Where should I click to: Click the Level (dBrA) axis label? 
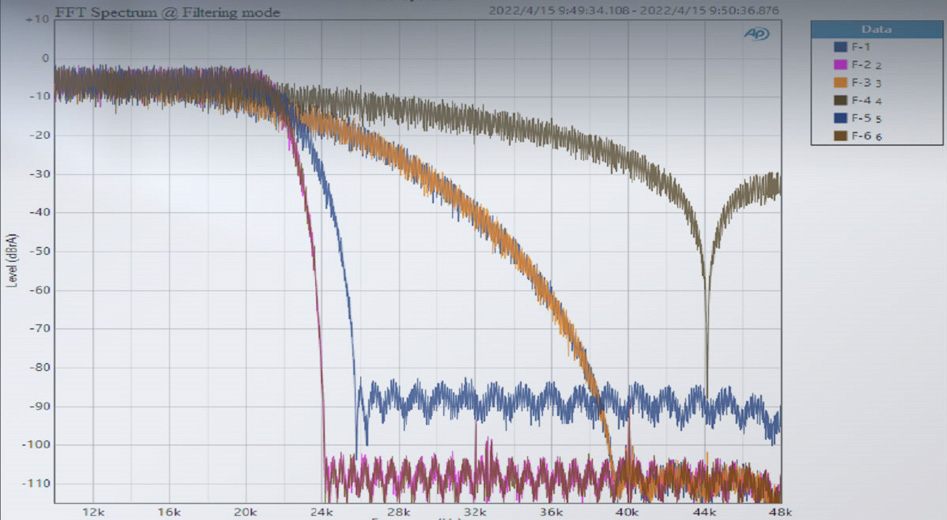[12, 260]
